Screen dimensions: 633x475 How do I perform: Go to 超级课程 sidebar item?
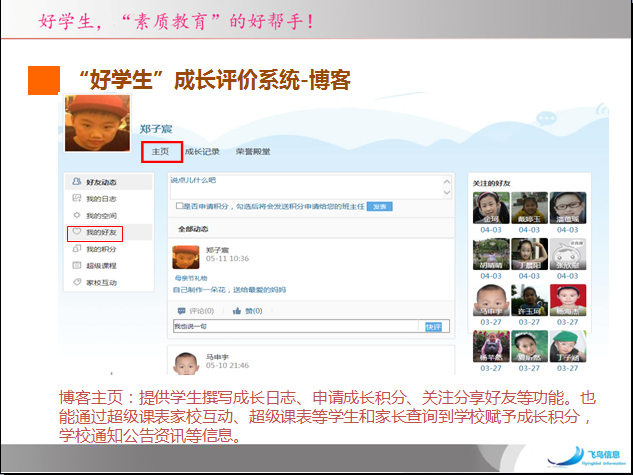tap(76, 265)
